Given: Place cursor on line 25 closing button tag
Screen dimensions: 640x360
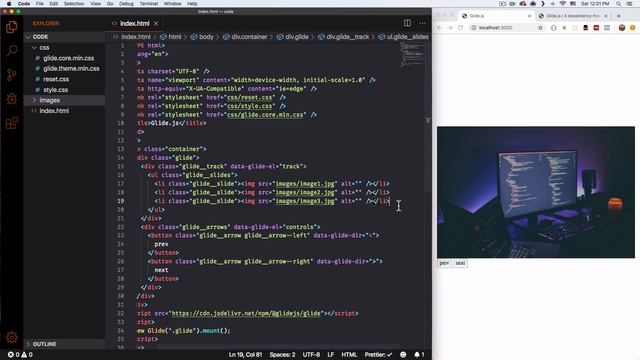Looking at the screenshot, I should click(x=163, y=253).
